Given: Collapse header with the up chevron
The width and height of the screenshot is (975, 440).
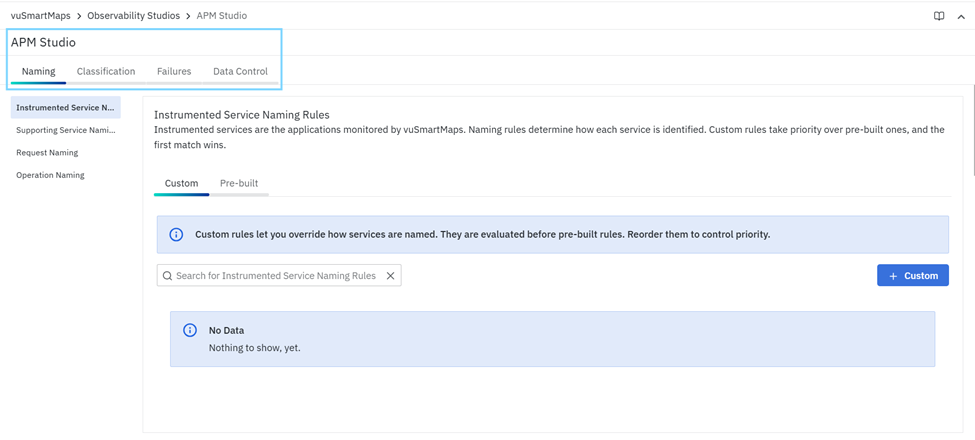Looking at the screenshot, I should pyautogui.click(x=961, y=17).
